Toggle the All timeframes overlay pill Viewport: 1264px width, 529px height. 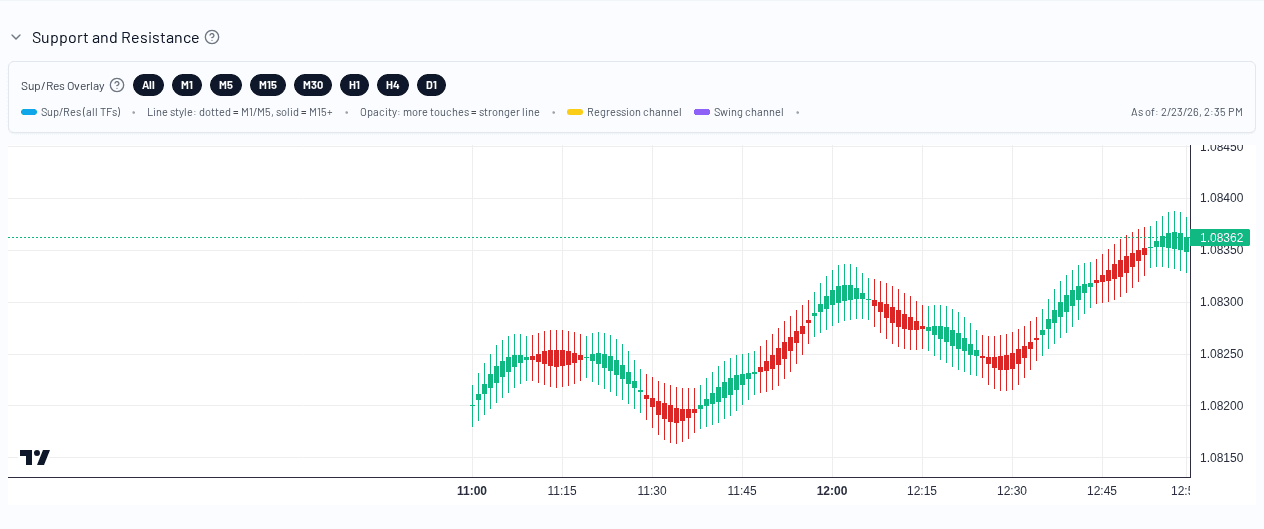(148, 85)
